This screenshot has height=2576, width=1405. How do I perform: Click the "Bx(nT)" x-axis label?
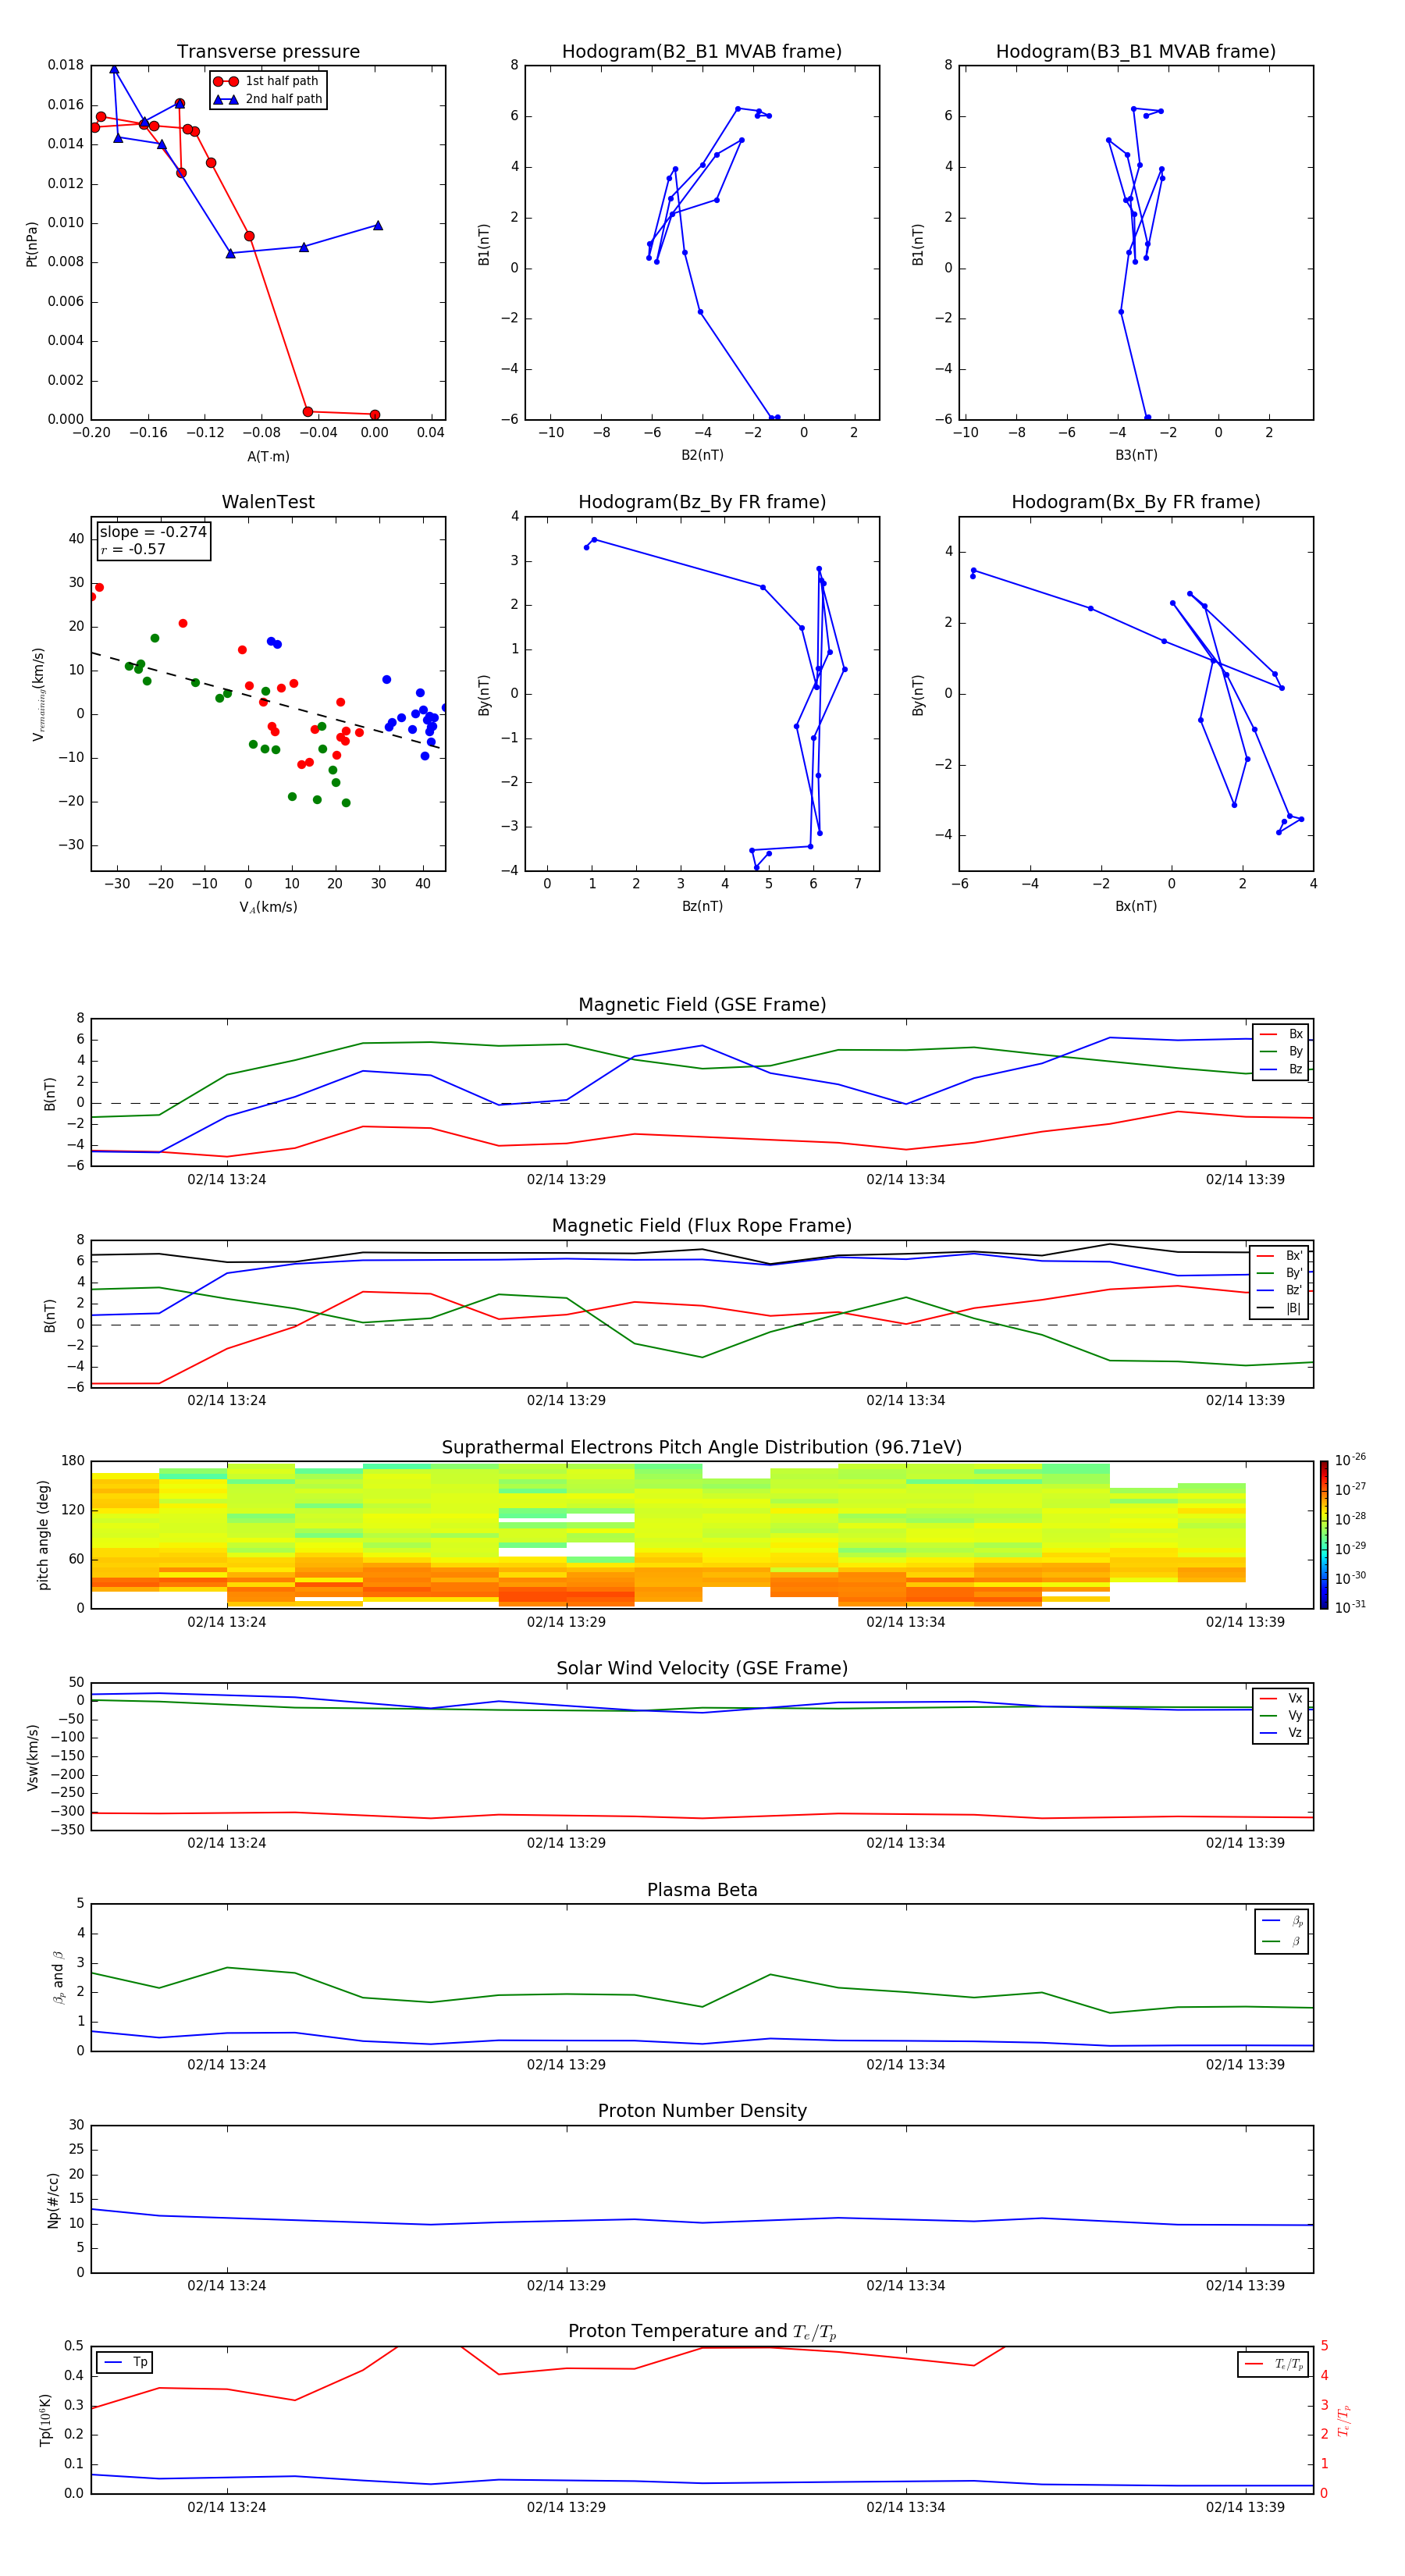1136,906
